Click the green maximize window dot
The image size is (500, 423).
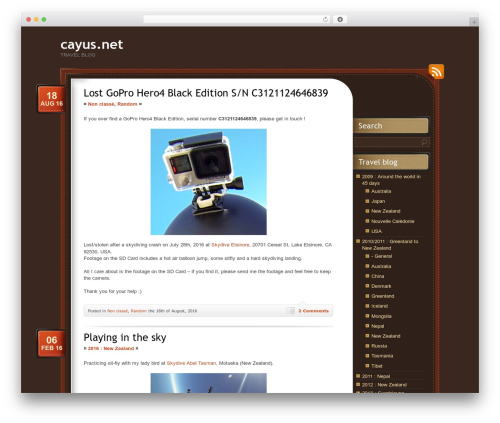point(44,20)
